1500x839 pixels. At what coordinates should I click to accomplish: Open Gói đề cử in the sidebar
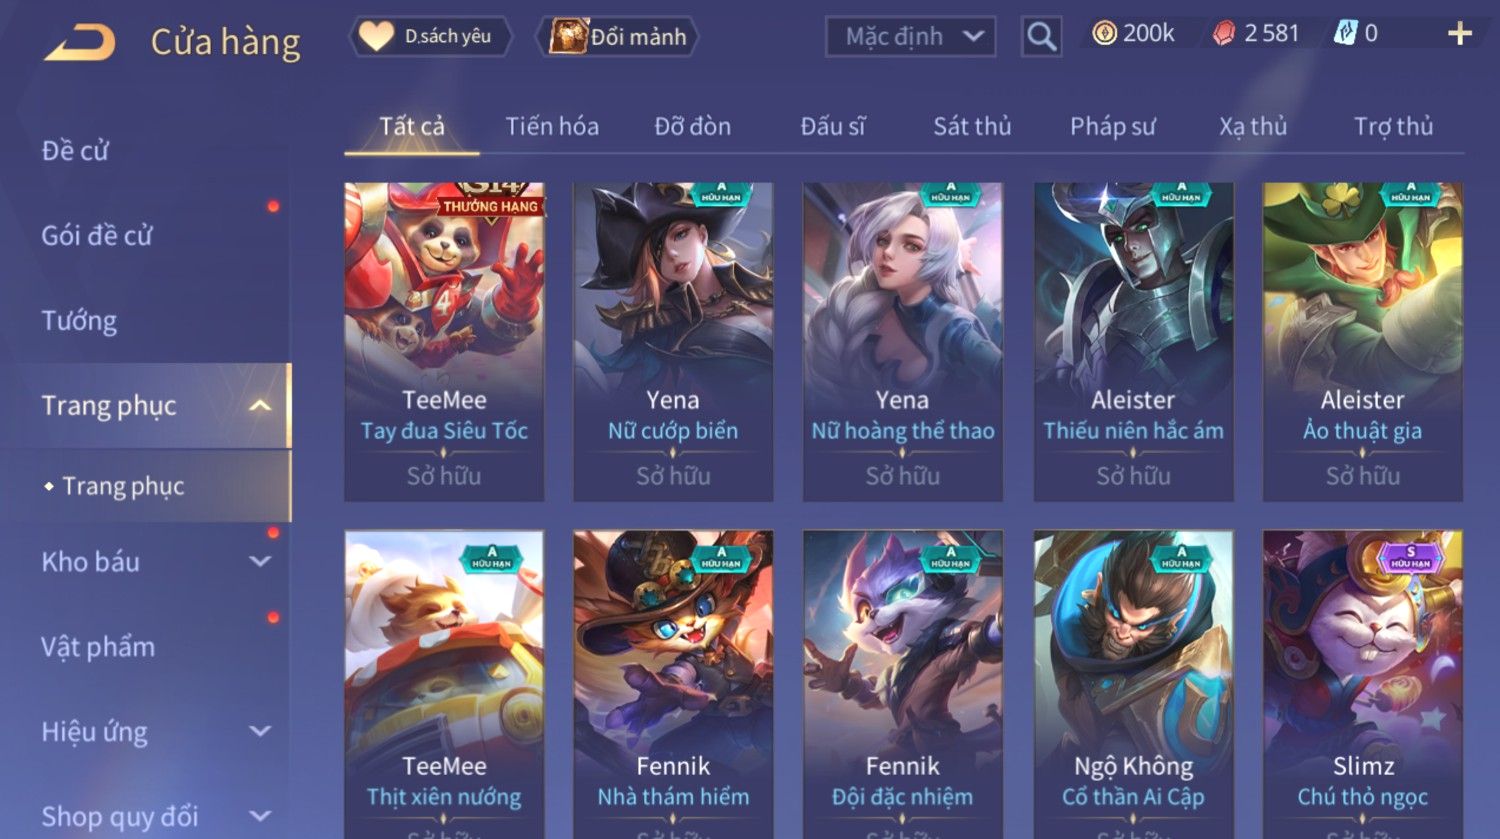[97, 236]
